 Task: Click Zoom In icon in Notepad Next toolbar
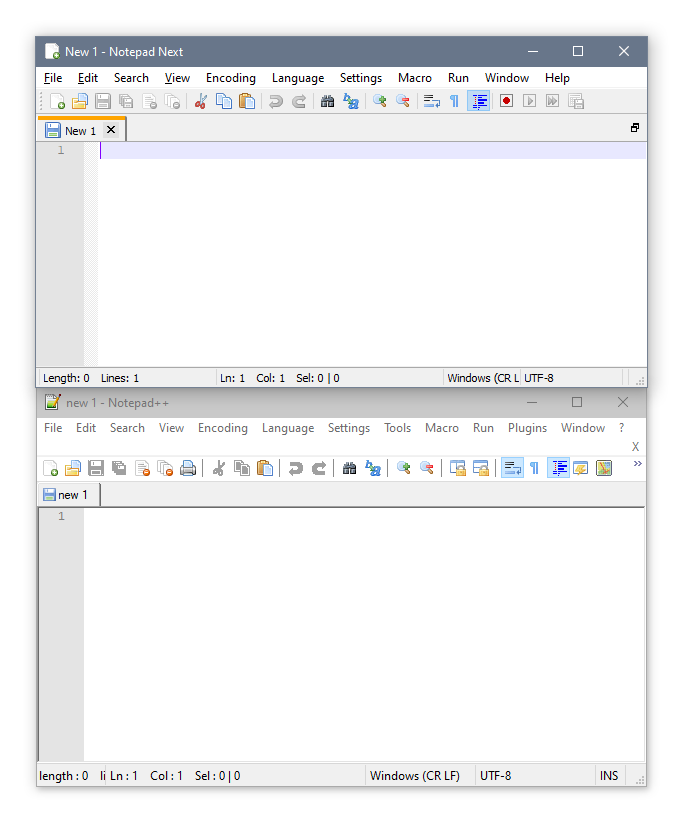coord(380,101)
